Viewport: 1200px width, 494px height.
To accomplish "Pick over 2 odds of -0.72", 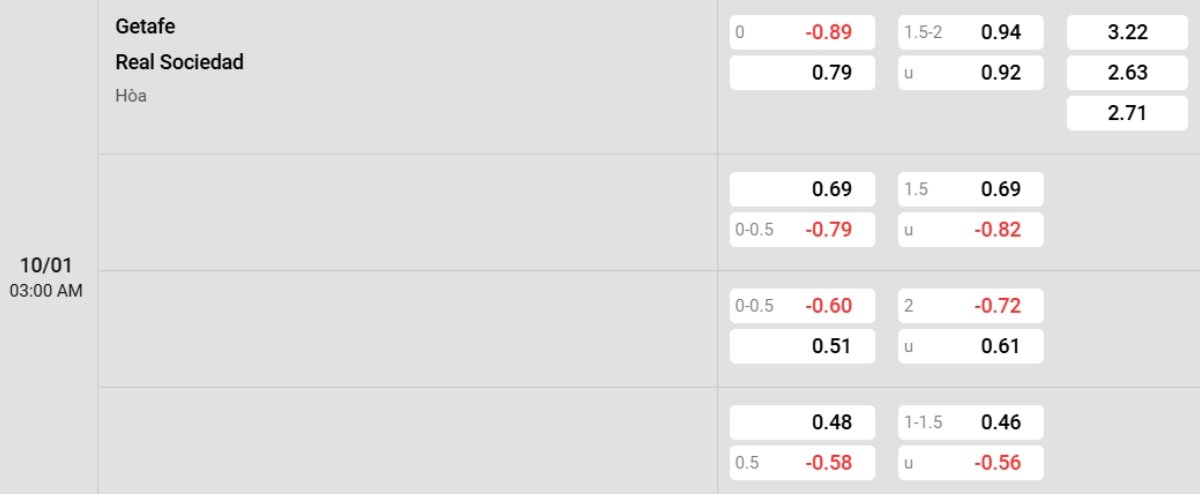I will coord(970,306).
